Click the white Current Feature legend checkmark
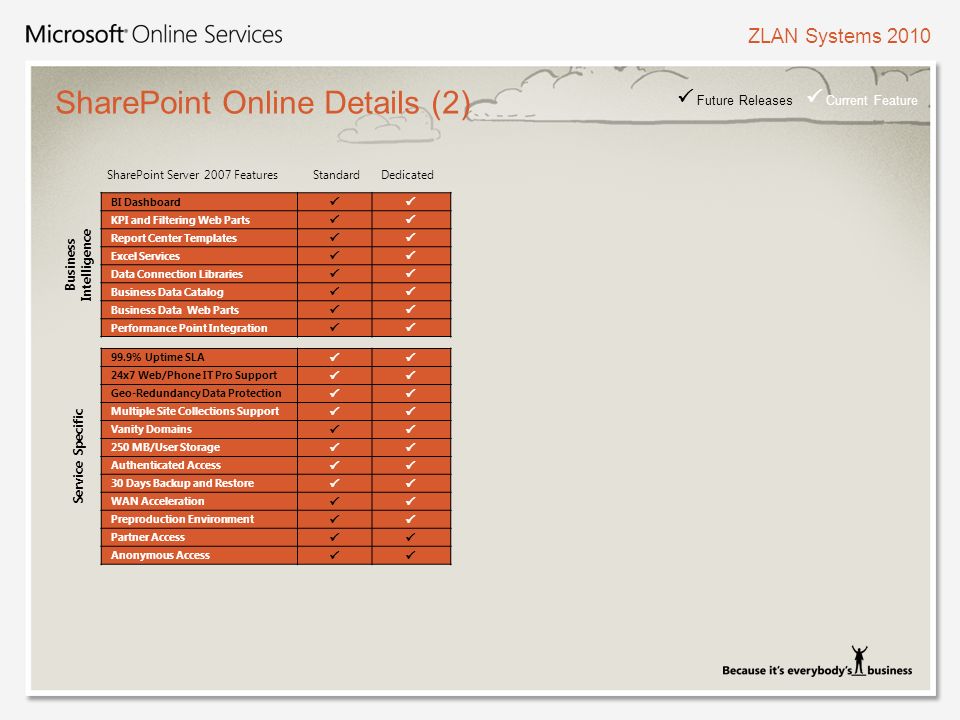Viewport: 960px width, 720px height. click(x=814, y=96)
